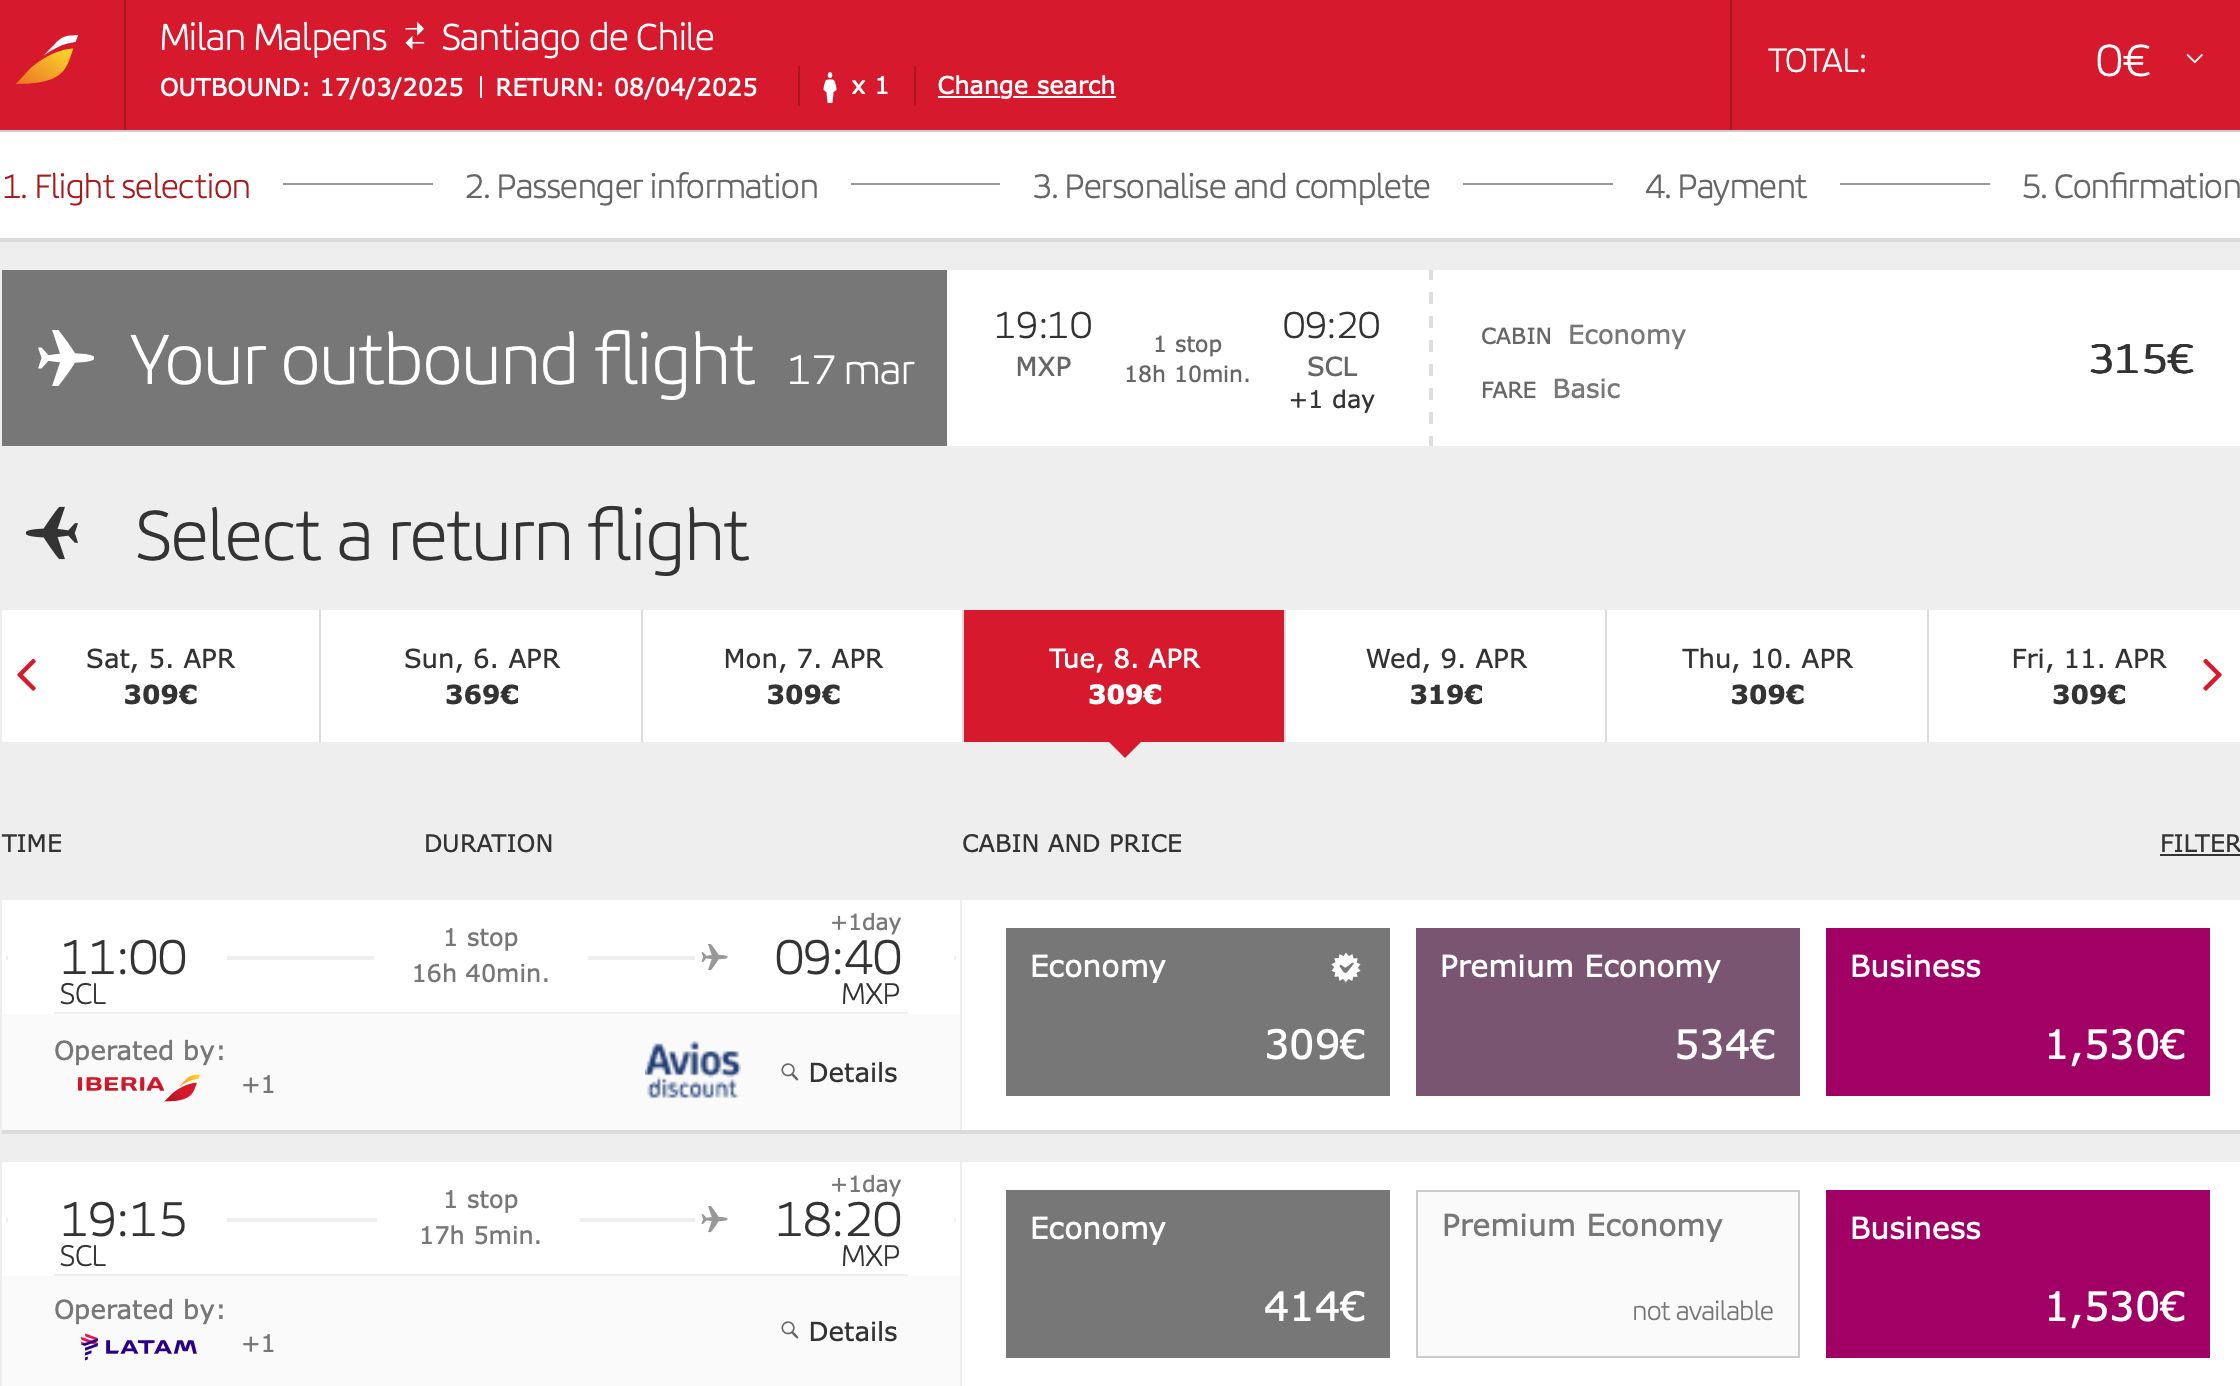Click the verified badge on Economy 309€

point(1346,967)
